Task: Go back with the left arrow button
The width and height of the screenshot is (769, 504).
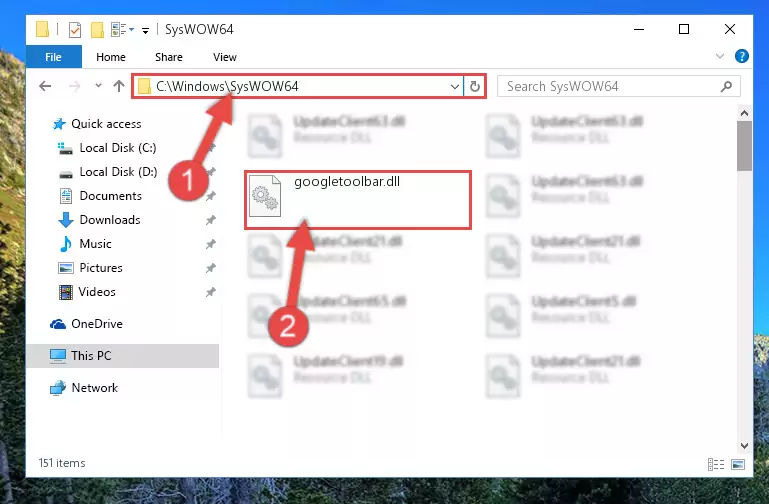Action: point(45,86)
